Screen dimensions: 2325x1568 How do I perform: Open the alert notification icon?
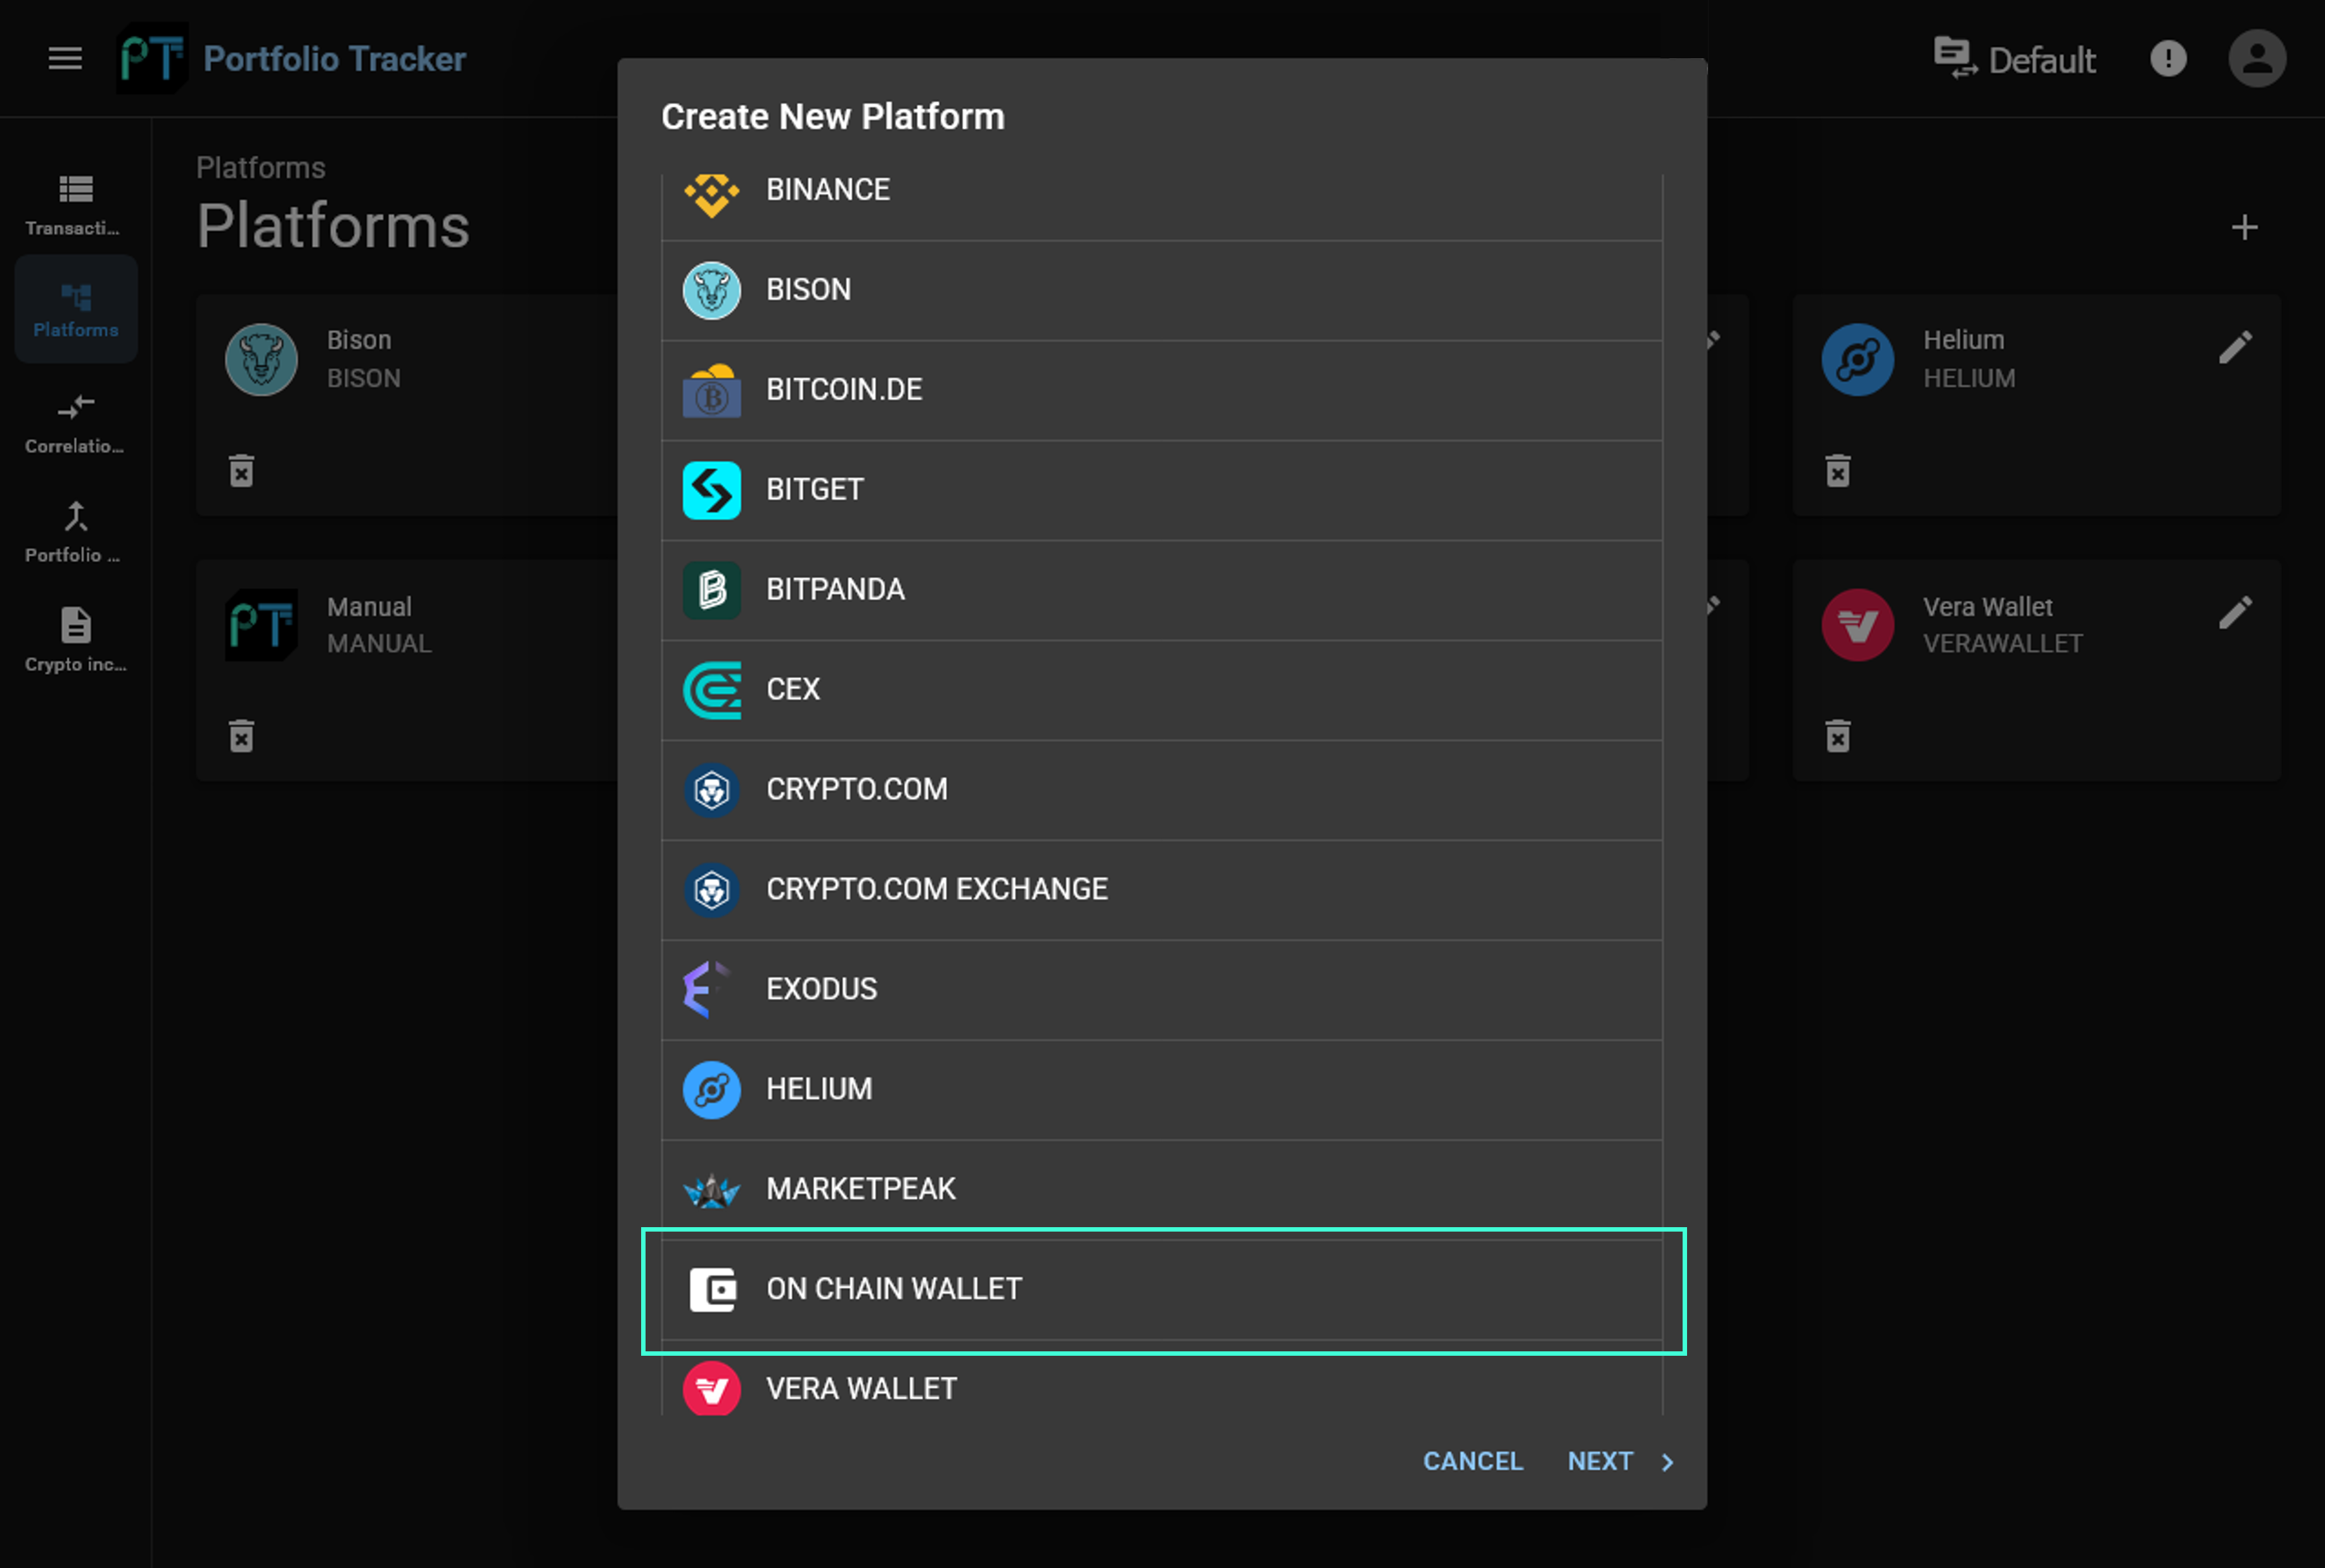point(2168,59)
